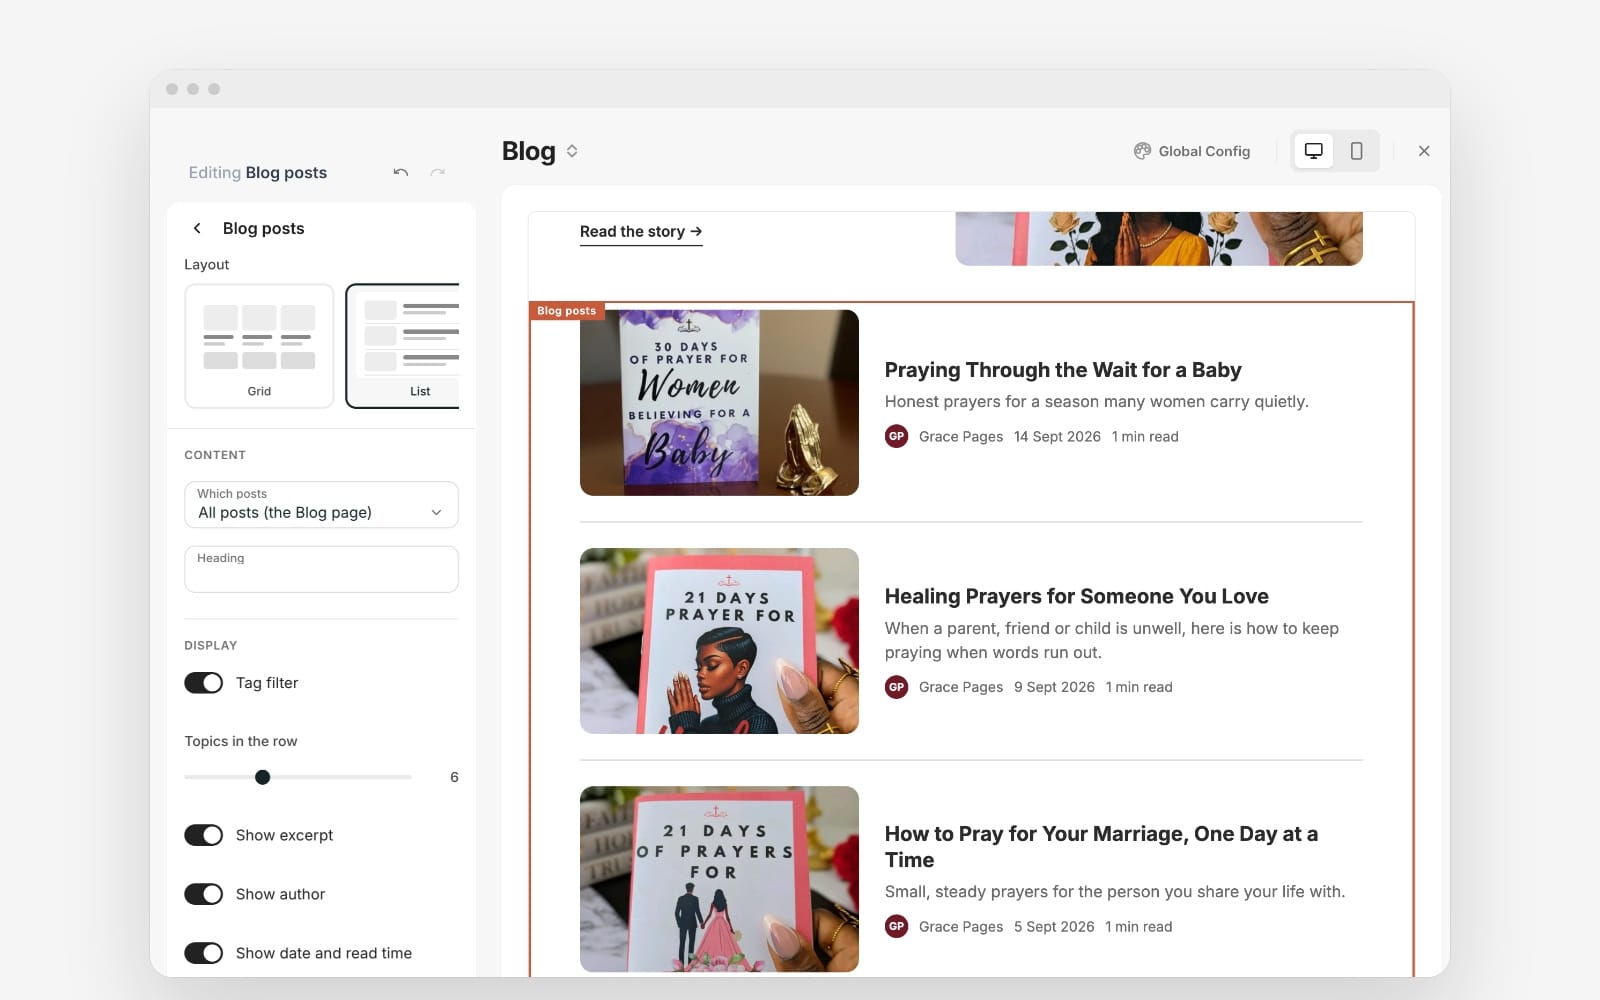Screen dimensions: 1600x1000
Task: Click the 21 Days of Prayers couple thumbnail
Action: [719, 879]
